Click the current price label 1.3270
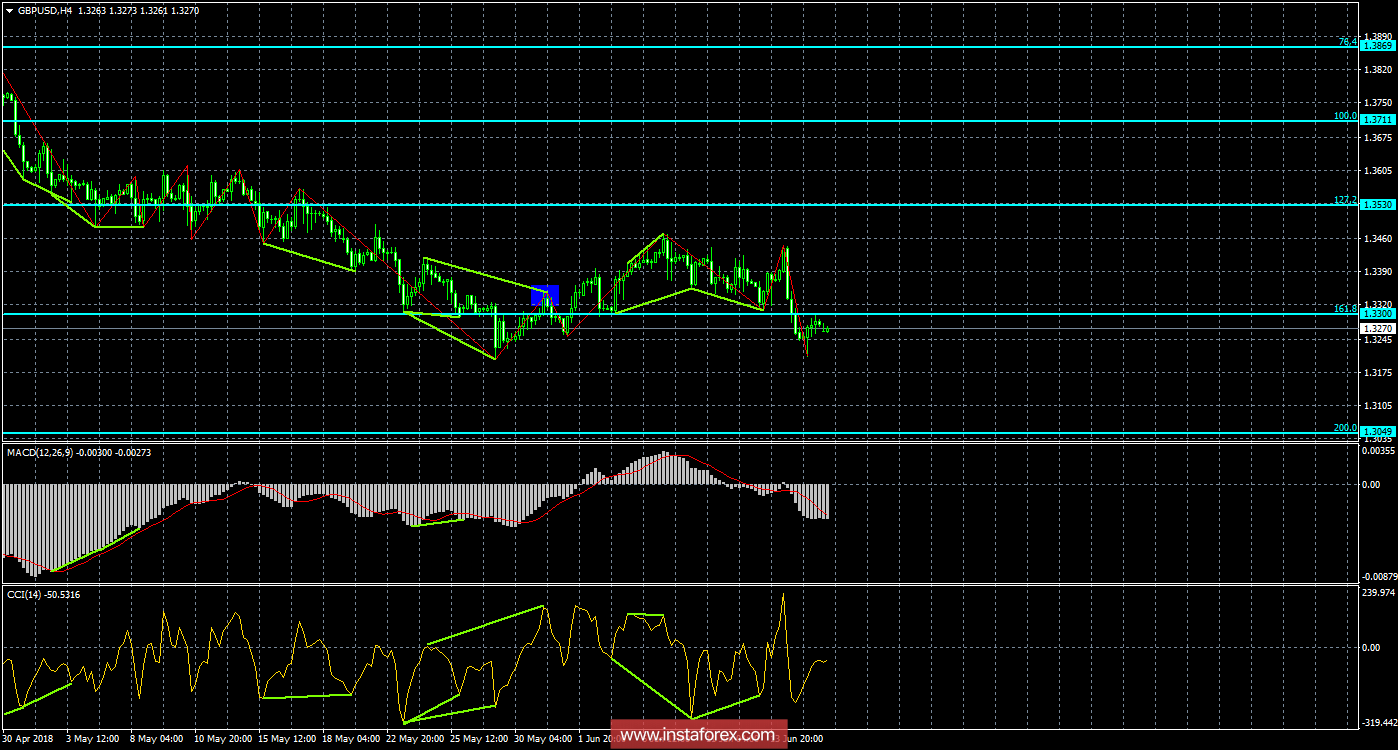 coord(1378,327)
